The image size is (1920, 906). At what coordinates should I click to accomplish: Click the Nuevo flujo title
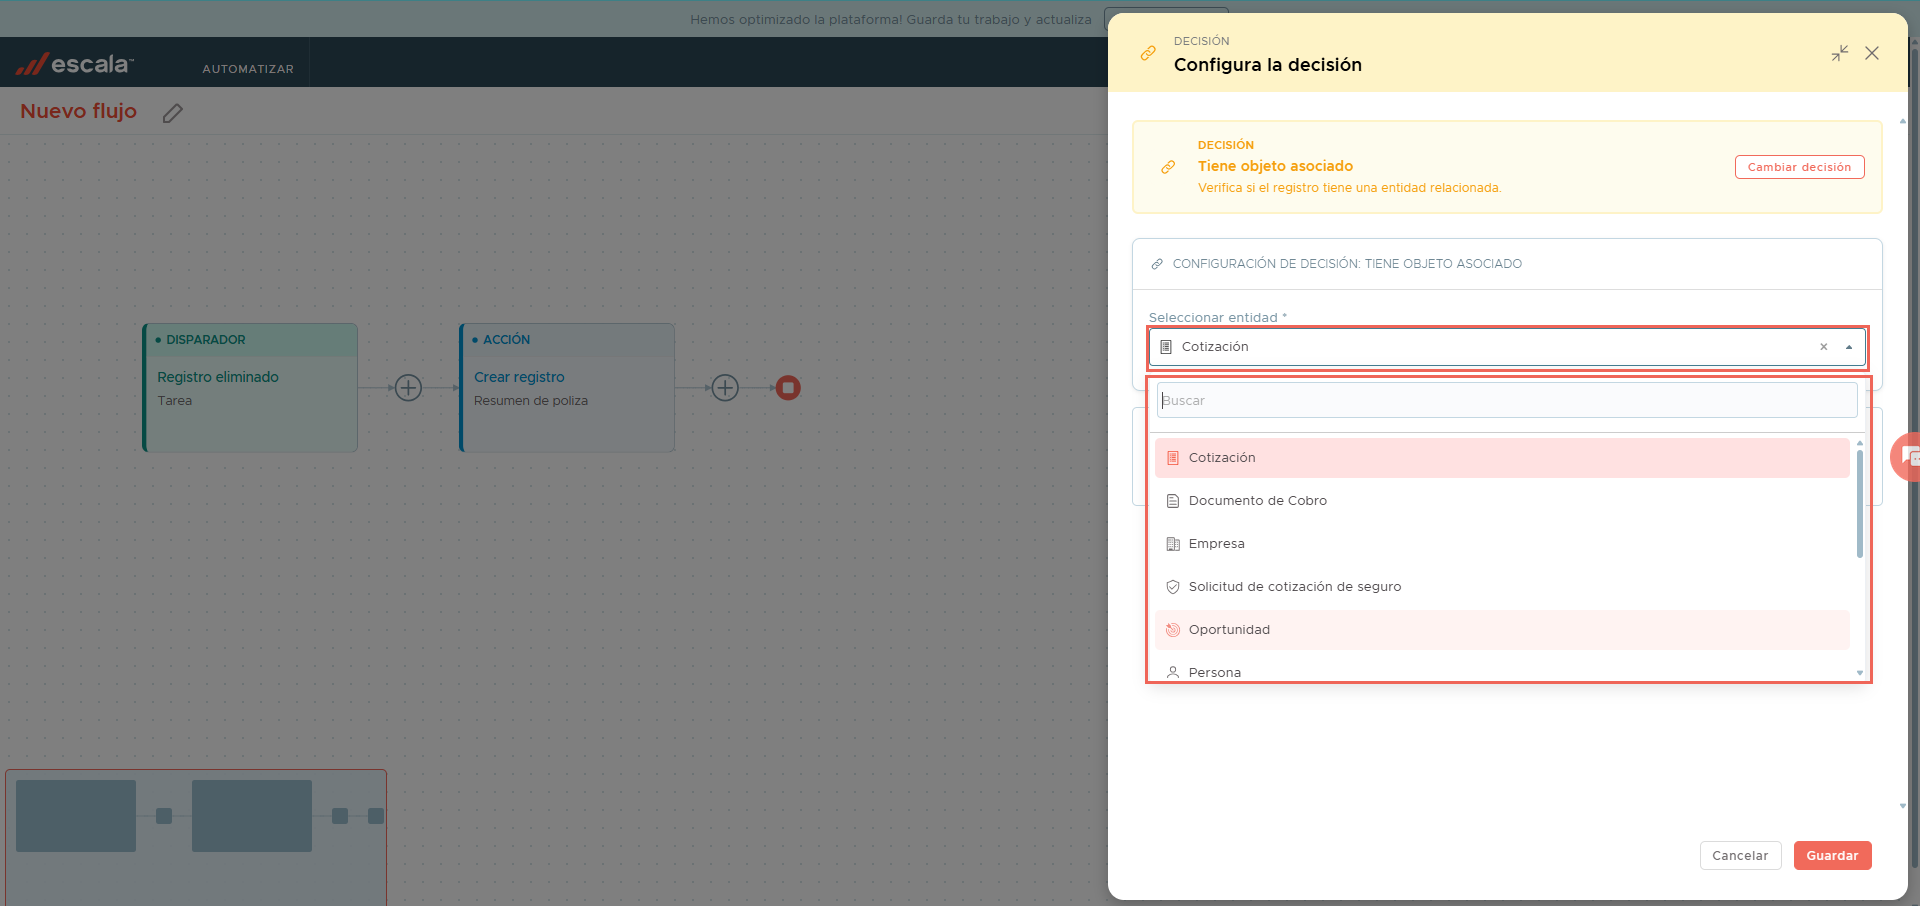coord(78,111)
